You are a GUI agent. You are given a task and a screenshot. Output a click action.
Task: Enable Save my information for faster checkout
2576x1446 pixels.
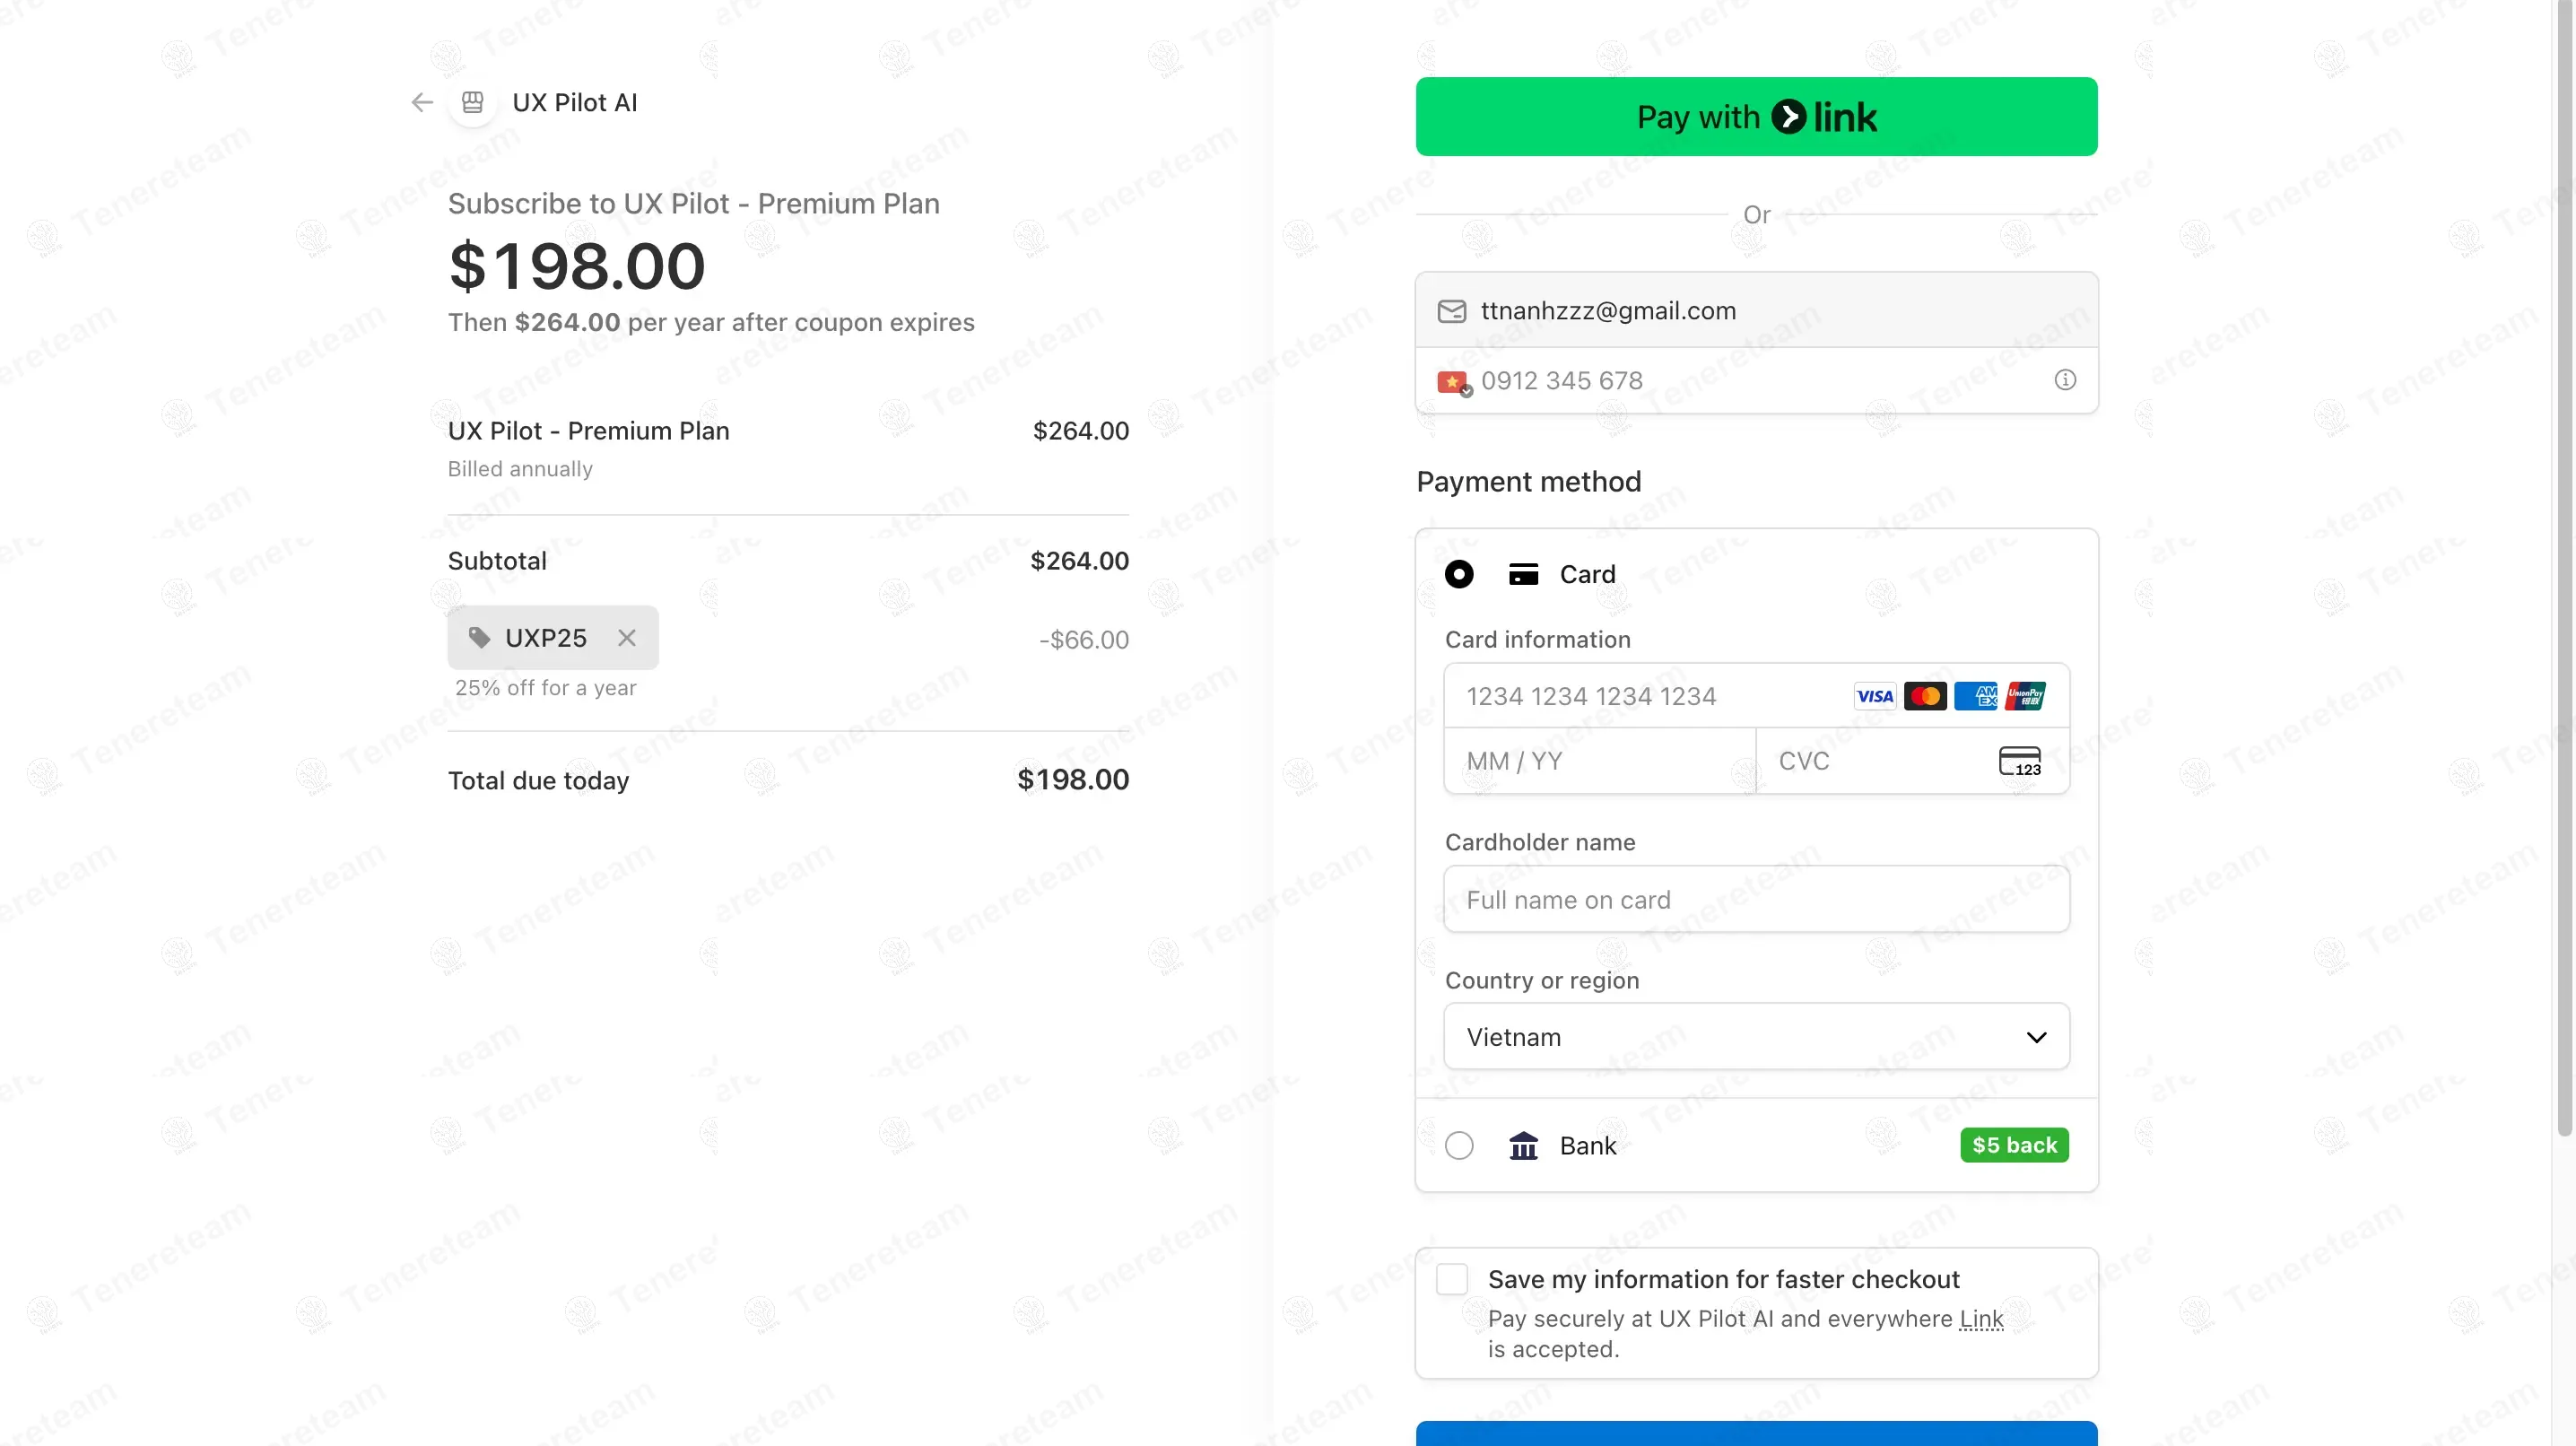[1451, 1278]
